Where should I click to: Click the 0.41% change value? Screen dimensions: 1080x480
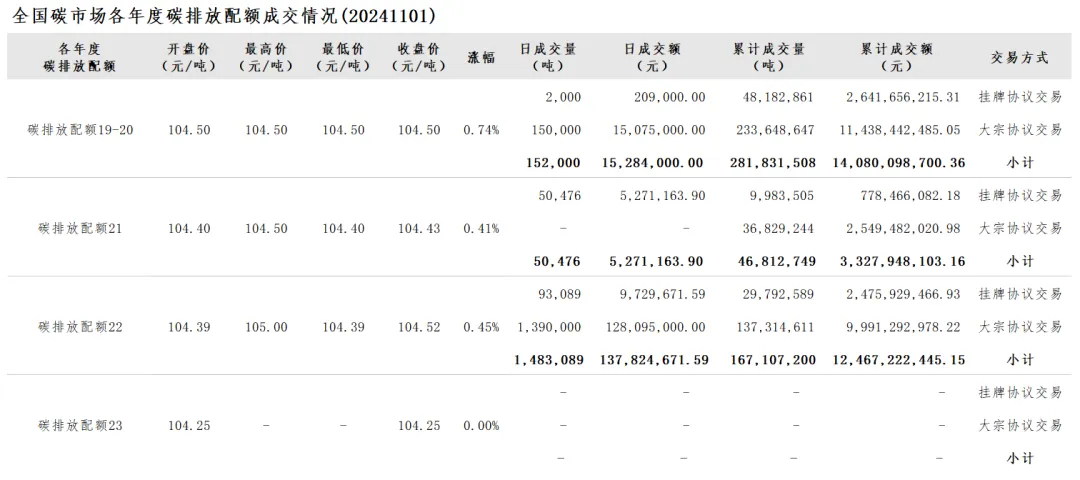pos(481,229)
